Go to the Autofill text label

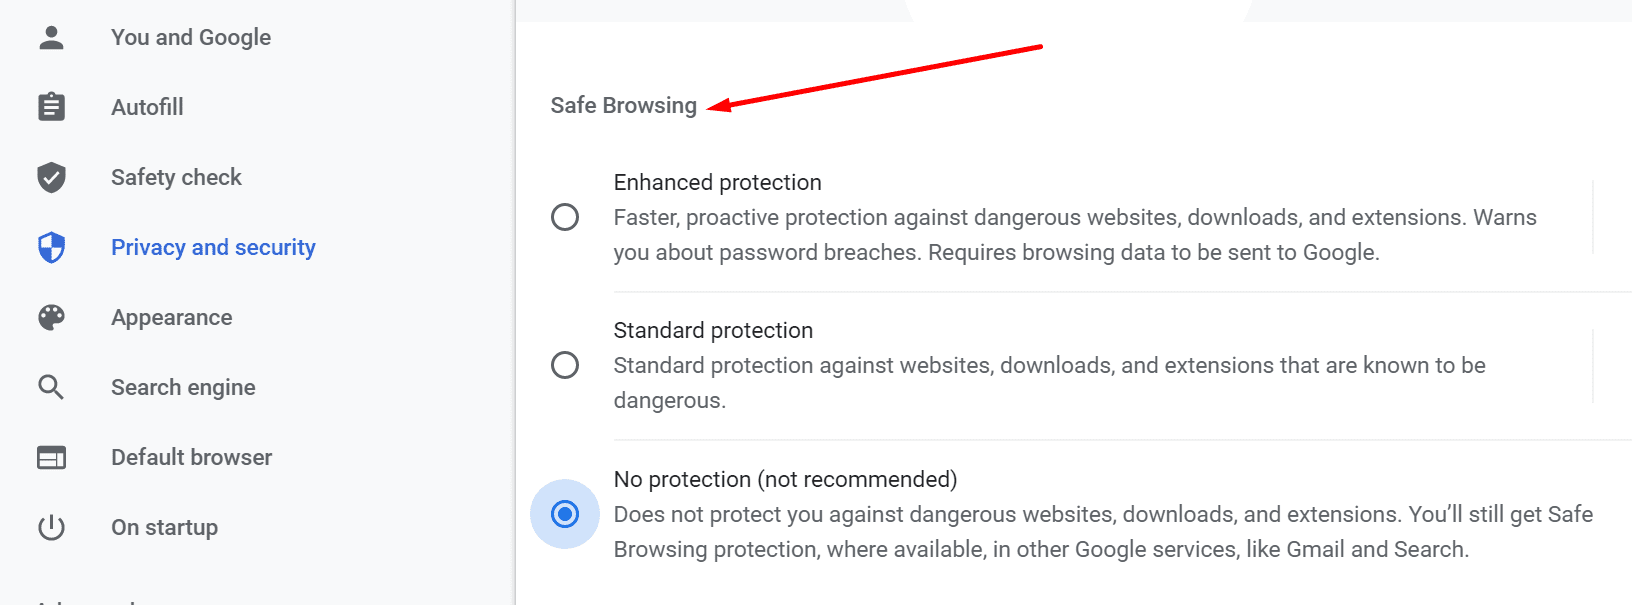point(147,107)
